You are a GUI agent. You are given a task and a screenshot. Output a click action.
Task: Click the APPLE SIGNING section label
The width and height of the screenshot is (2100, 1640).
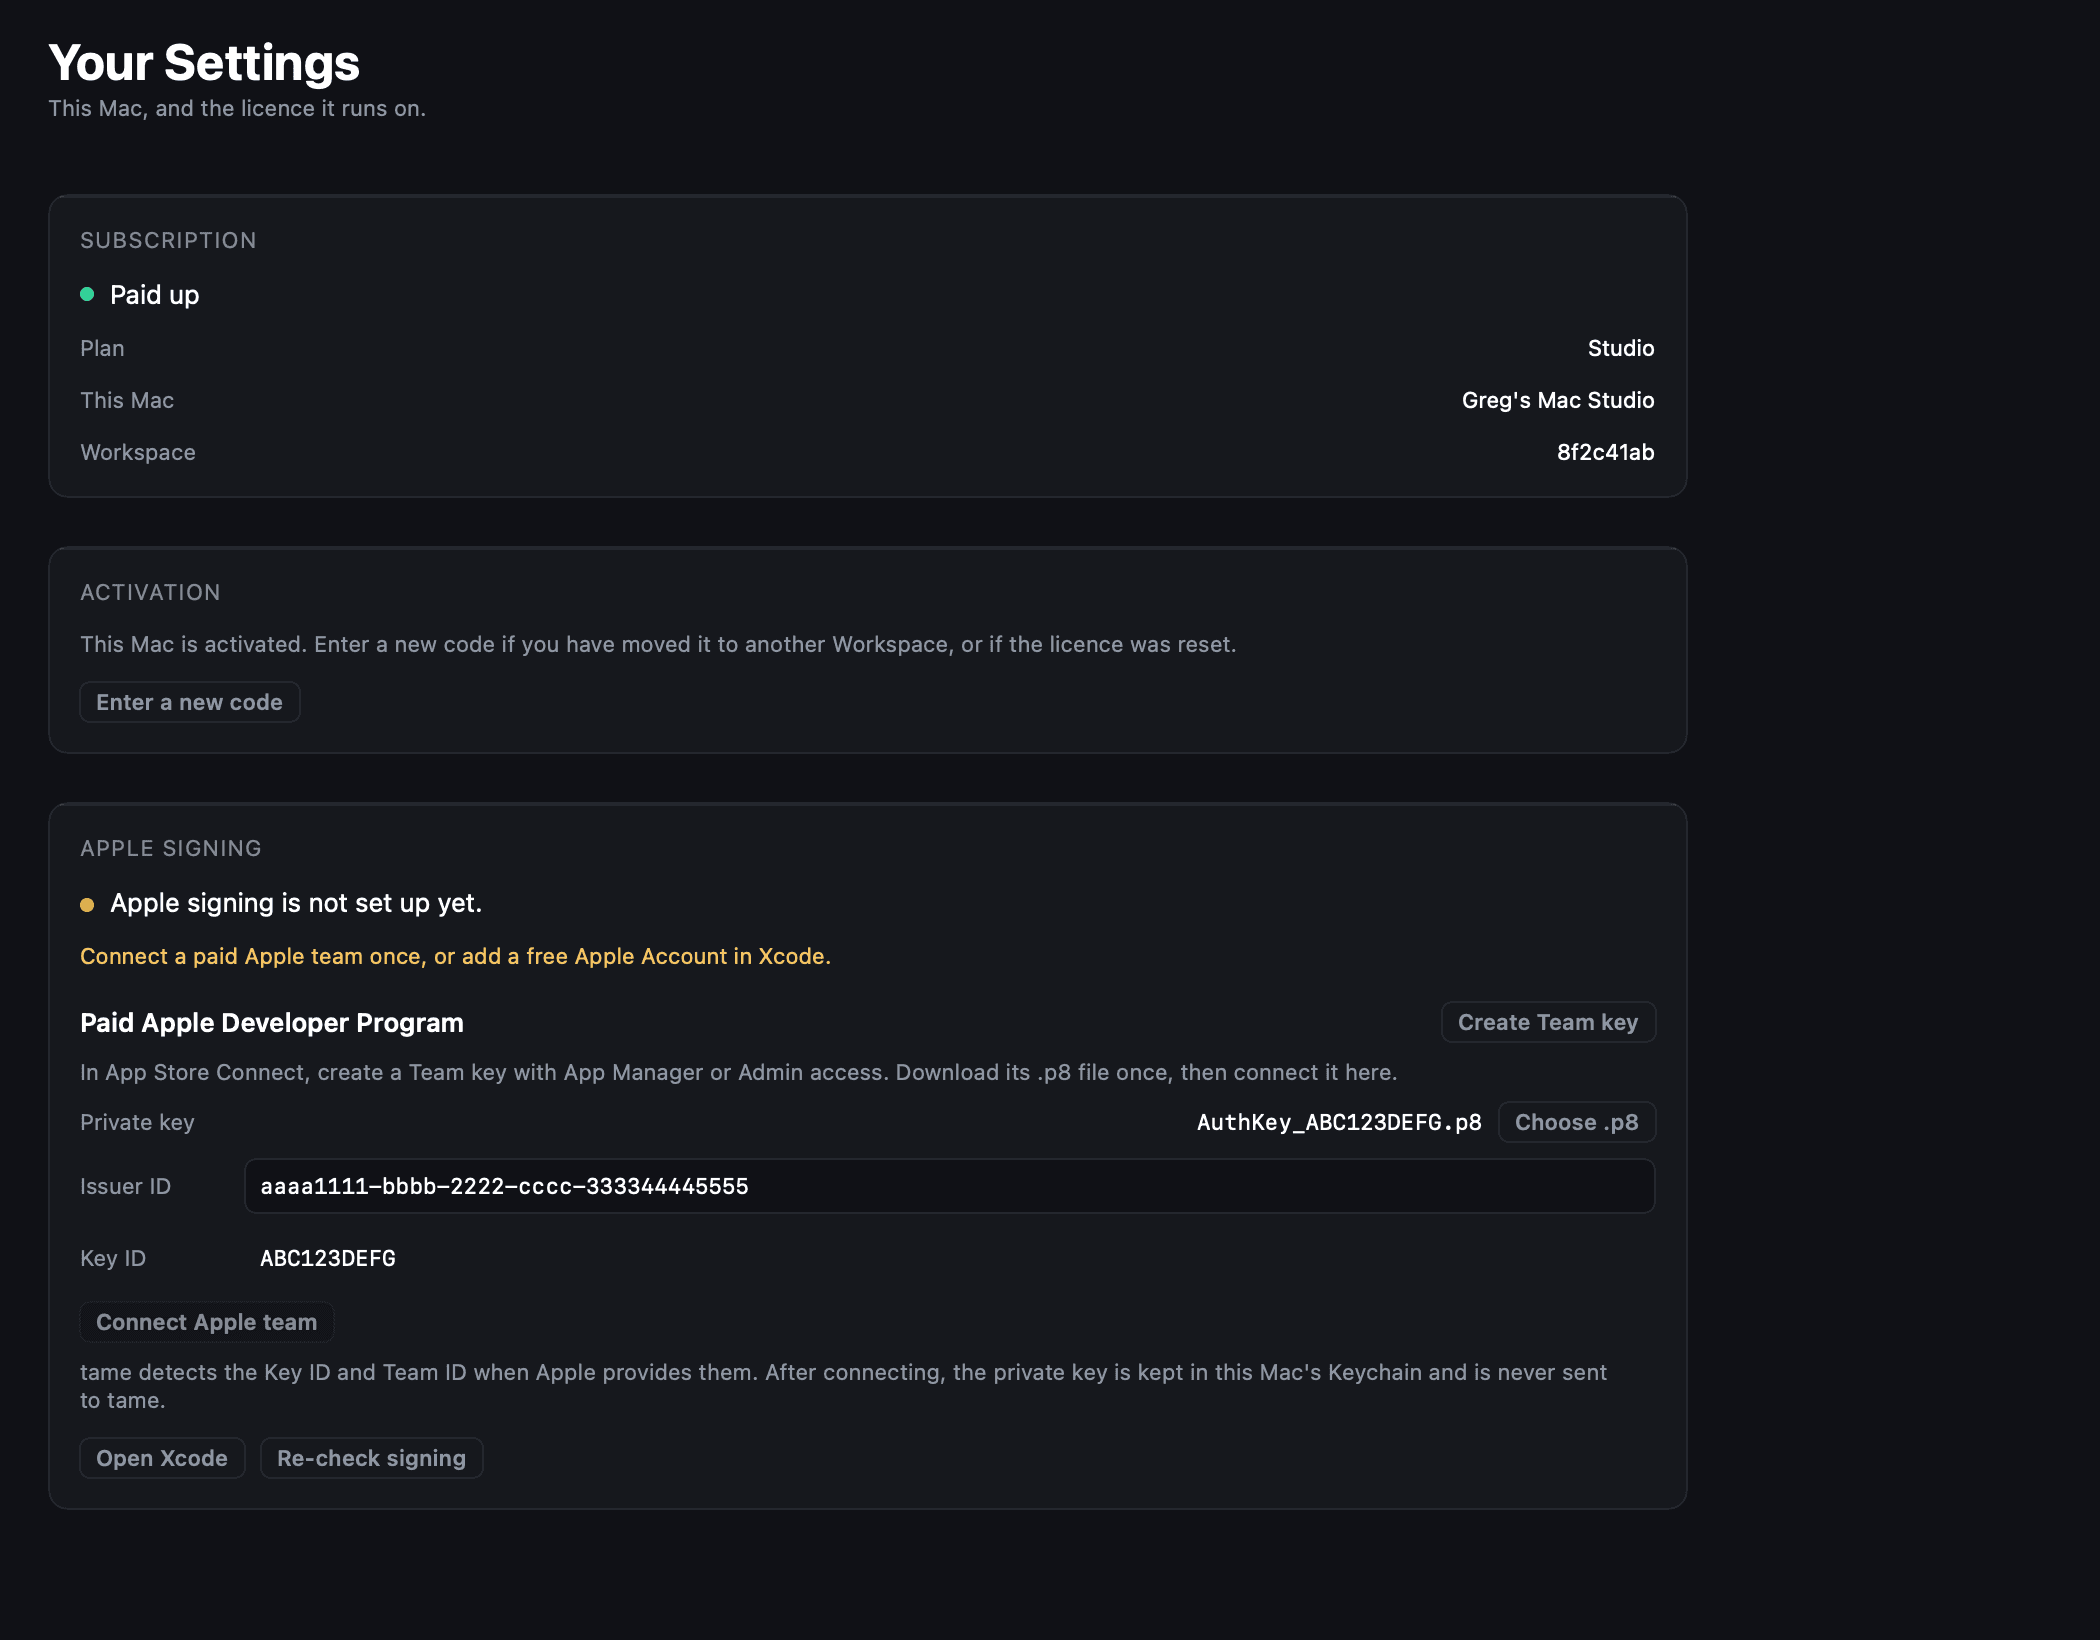171,848
